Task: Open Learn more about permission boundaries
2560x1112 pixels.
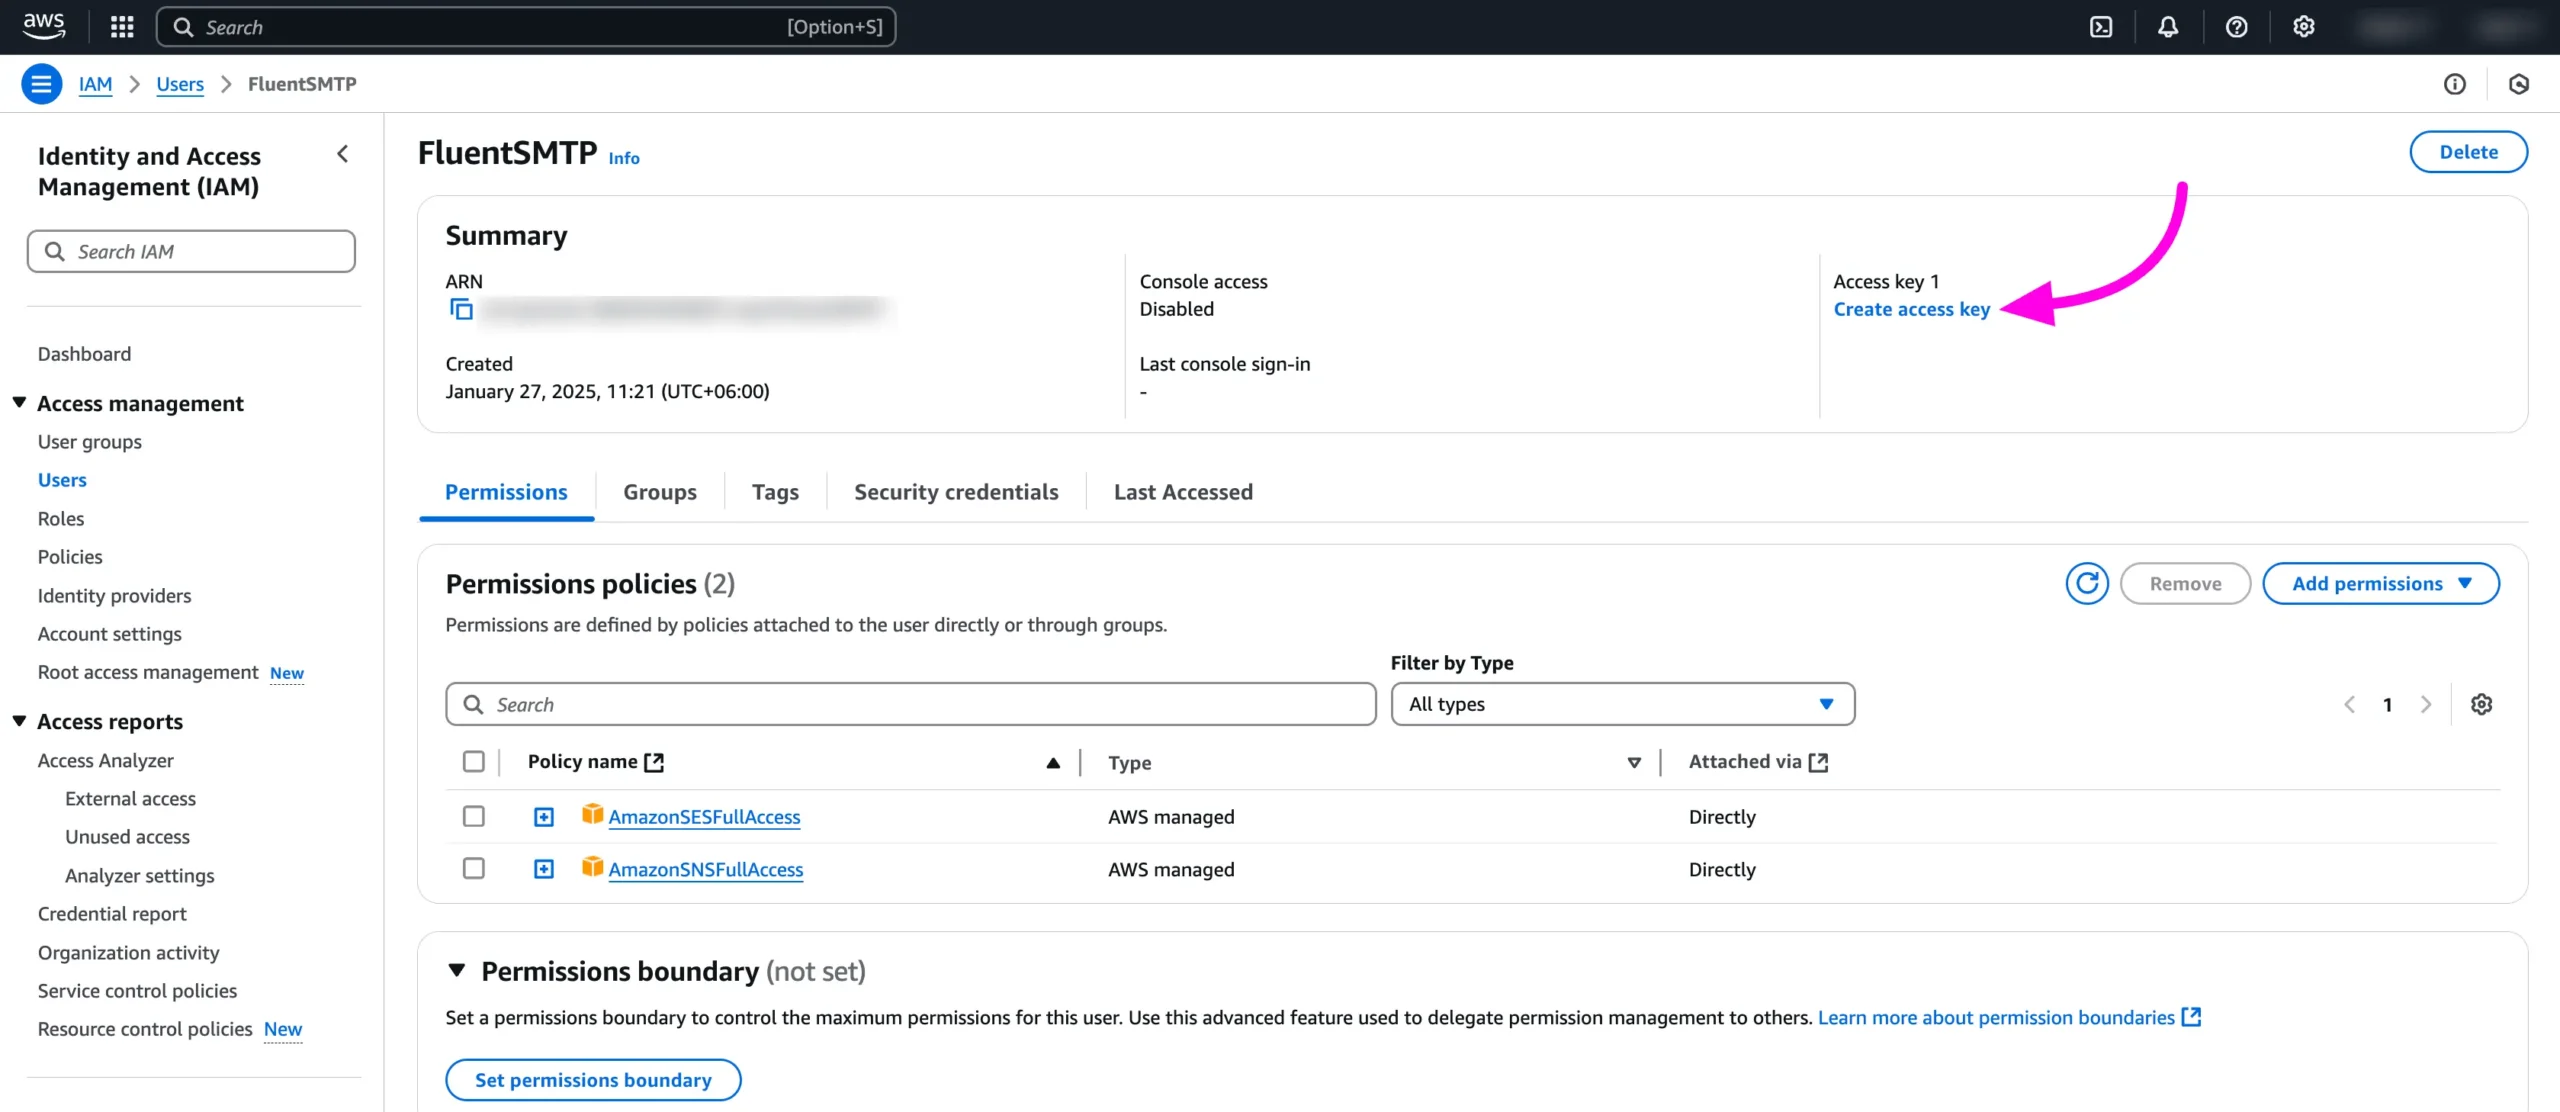Action: pyautogui.click(x=2009, y=1017)
